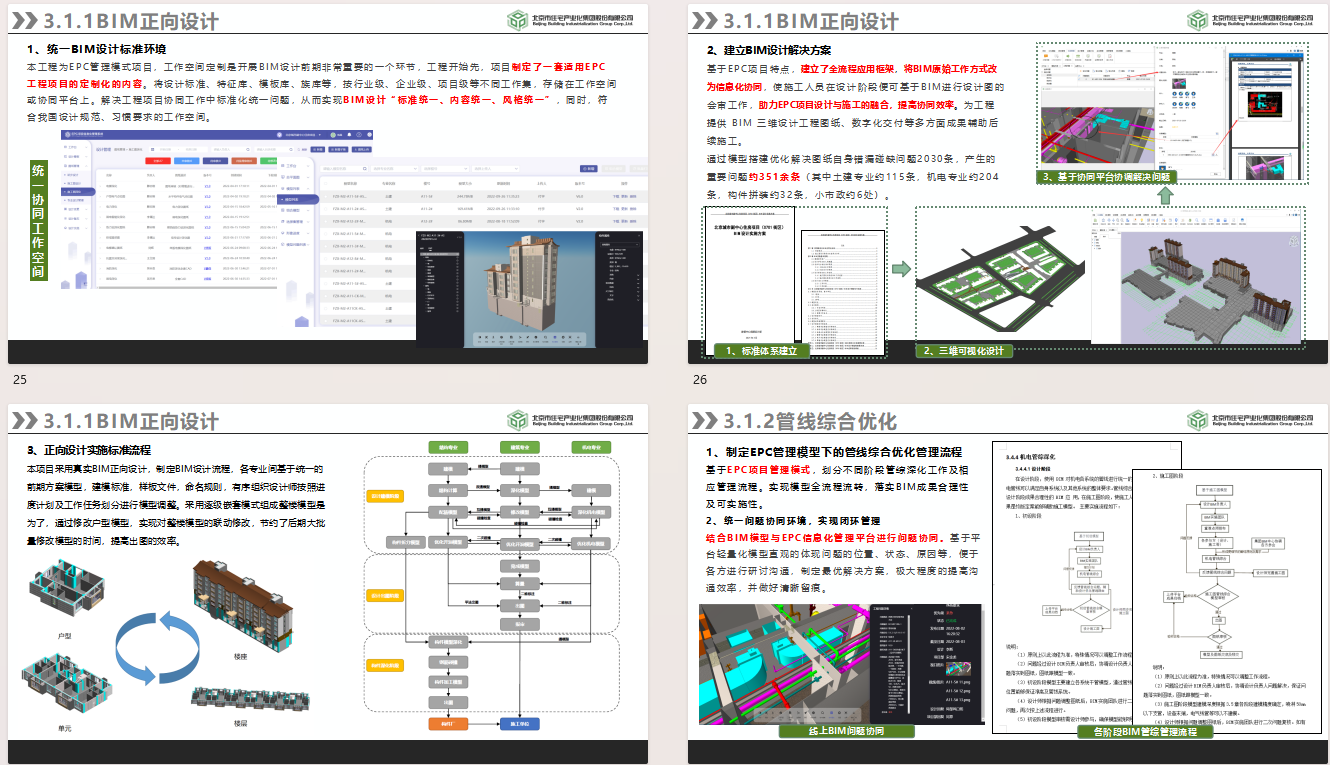Click the green upward arrow on slide 26
This screenshot has height=765, width=1330.
tap(1165, 195)
